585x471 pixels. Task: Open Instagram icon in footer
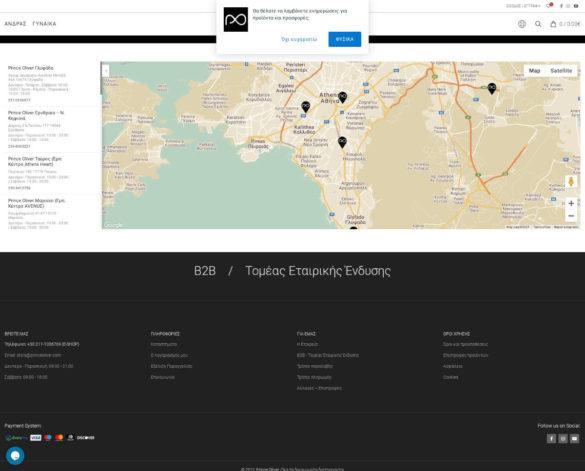tap(563, 439)
